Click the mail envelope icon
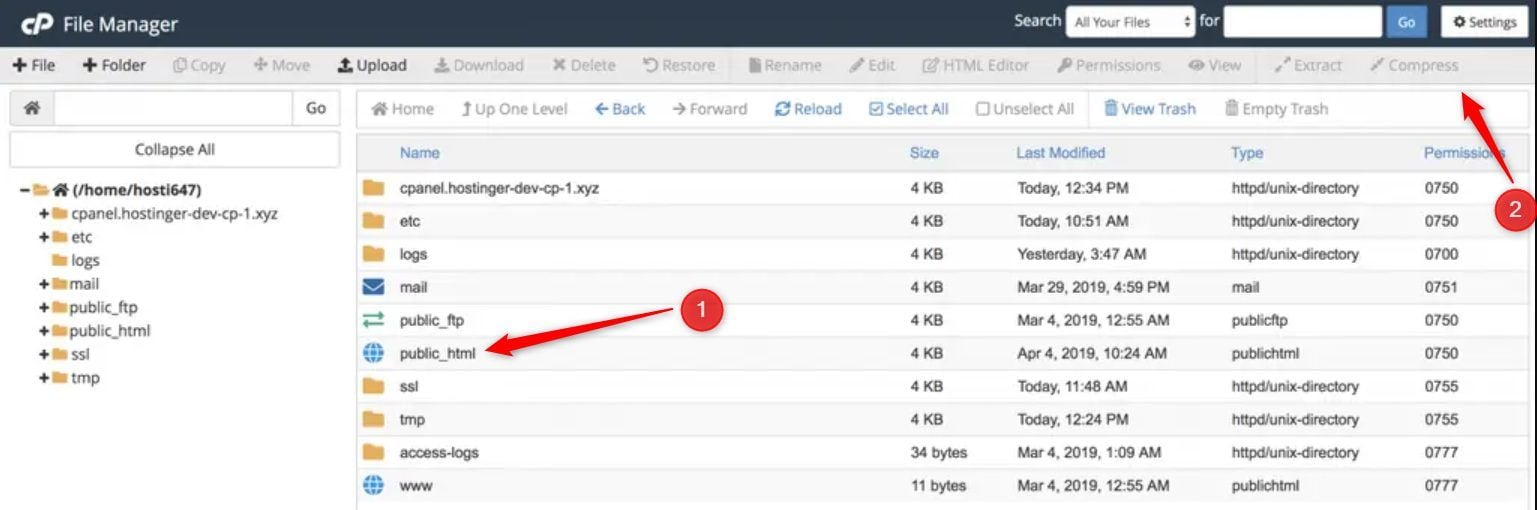The width and height of the screenshot is (1537, 510). click(x=374, y=287)
